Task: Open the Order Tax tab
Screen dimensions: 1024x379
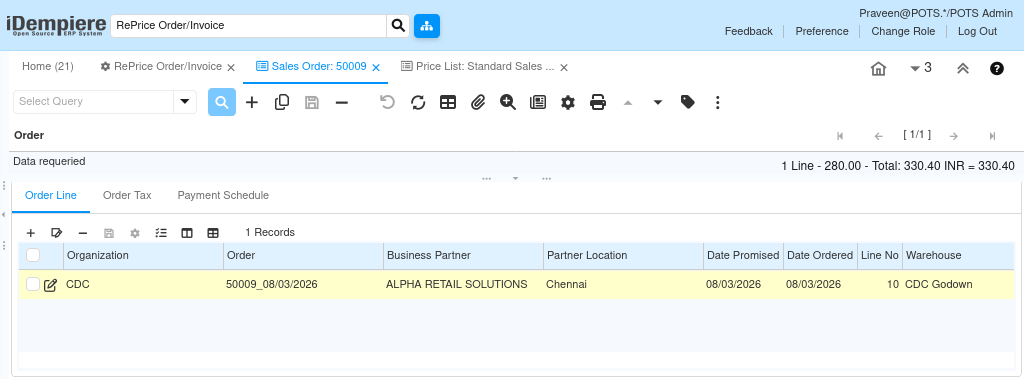Action: tap(127, 195)
